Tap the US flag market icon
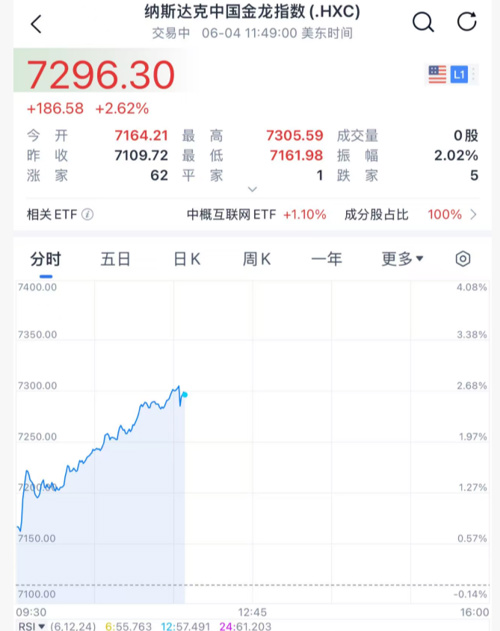Image resolution: width=500 pixels, height=631 pixels. pos(437,74)
